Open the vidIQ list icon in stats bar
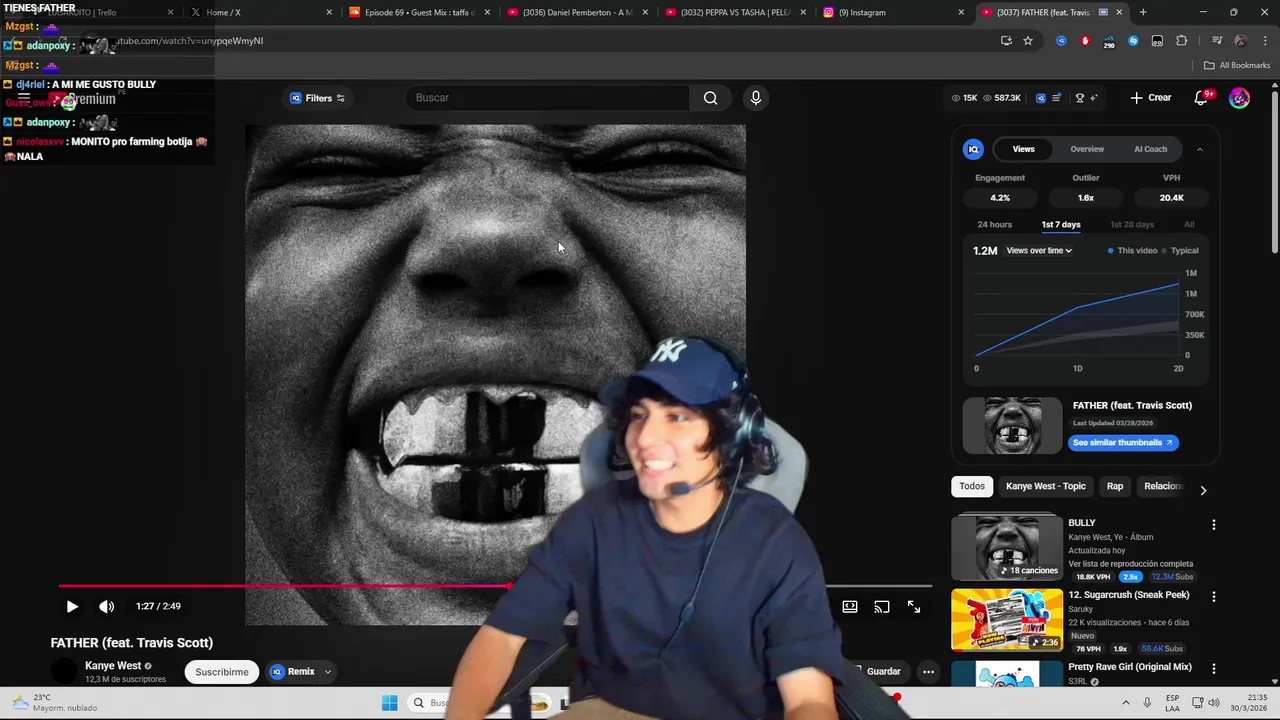Screen dimensions: 1280x720 pyautogui.click(x=1057, y=98)
